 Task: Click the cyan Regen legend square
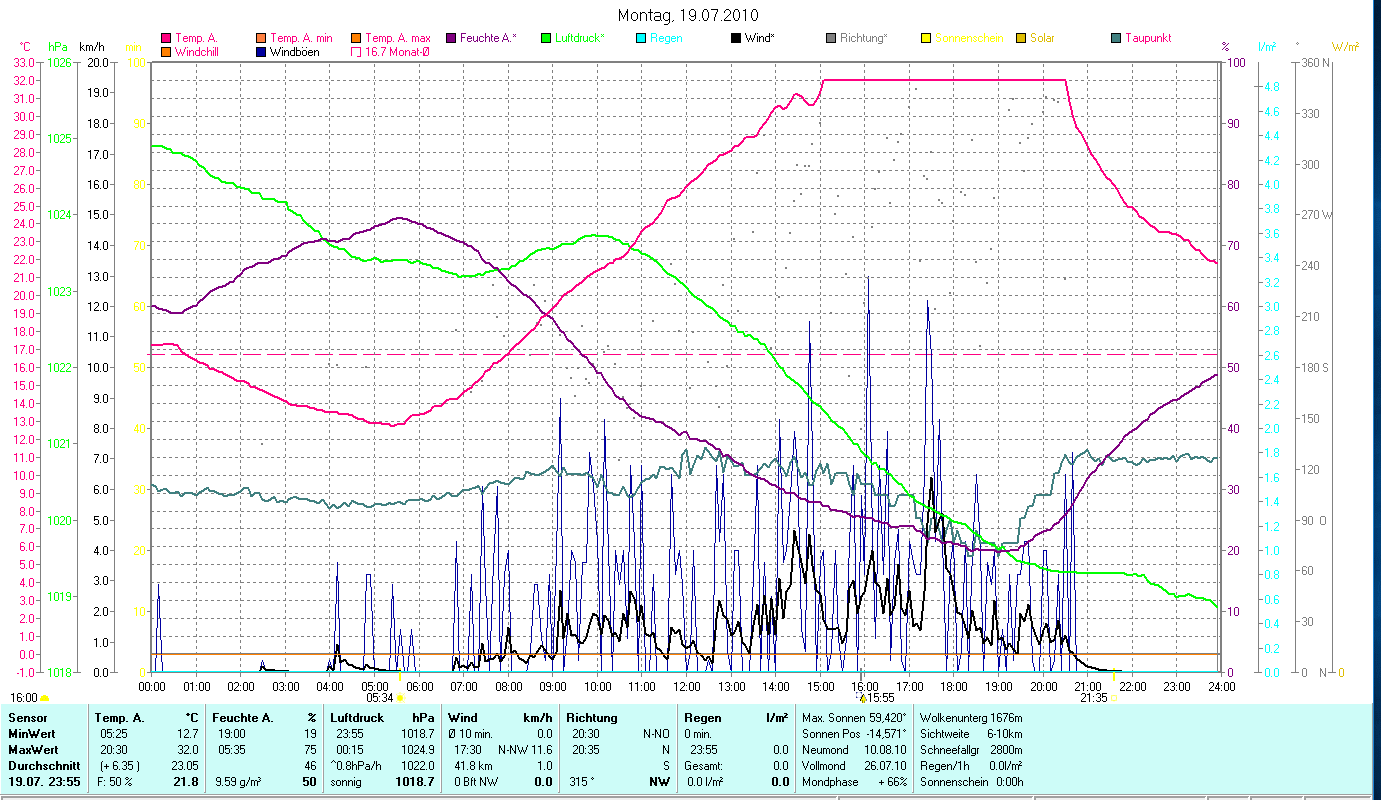(641, 38)
